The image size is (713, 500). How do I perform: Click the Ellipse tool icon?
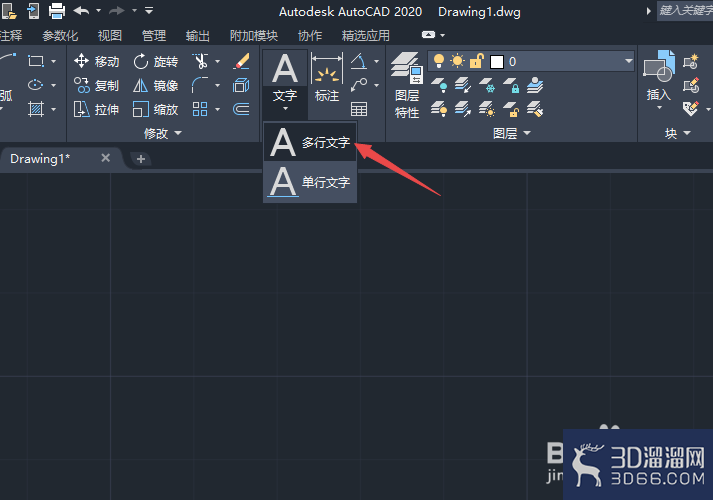coord(35,85)
